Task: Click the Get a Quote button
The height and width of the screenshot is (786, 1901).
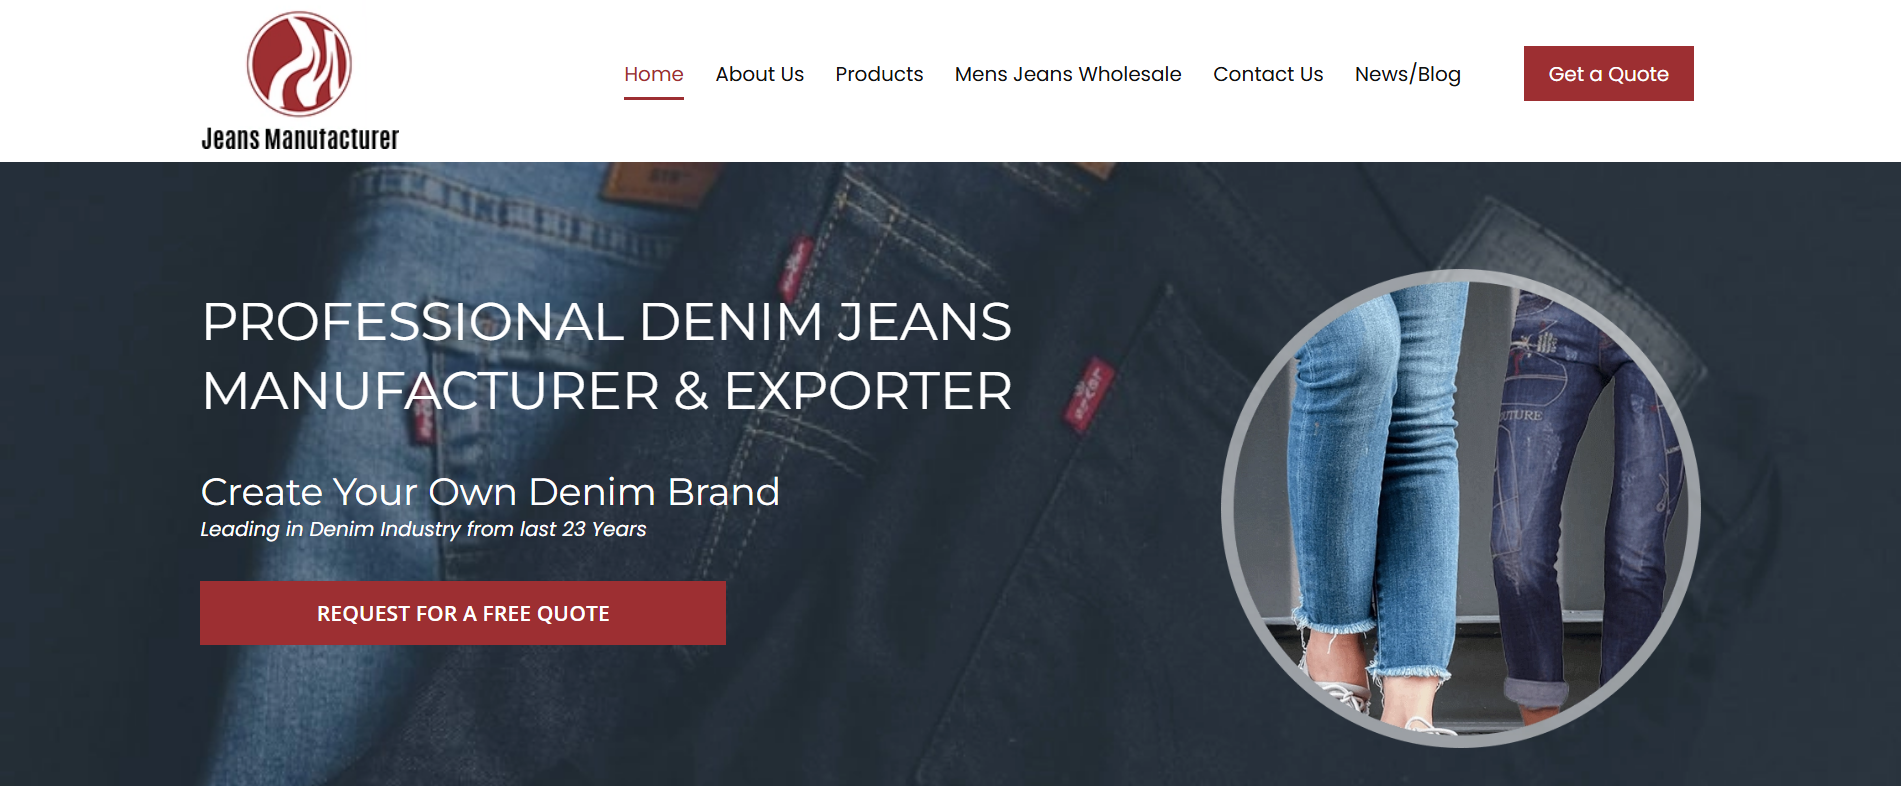Action: (1609, 73)
